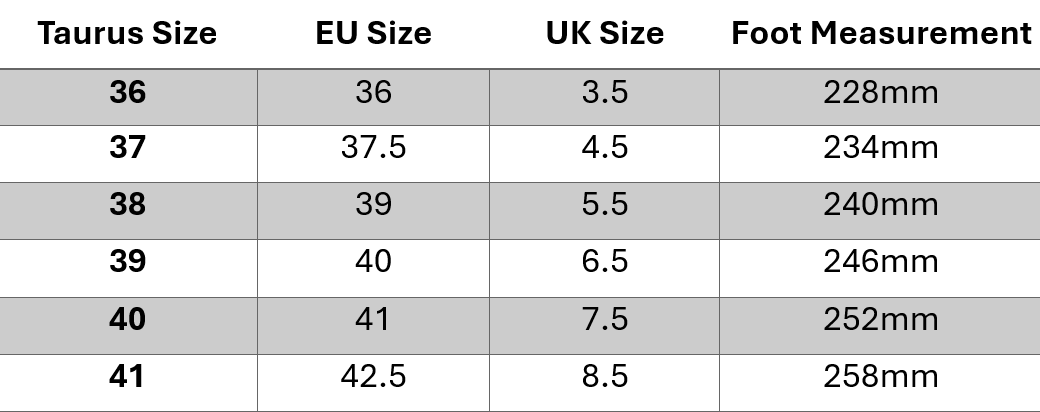This screenshot has width=1040, height=412.
Task: Click the 252mm foot measurement cell
Action: 880,320
